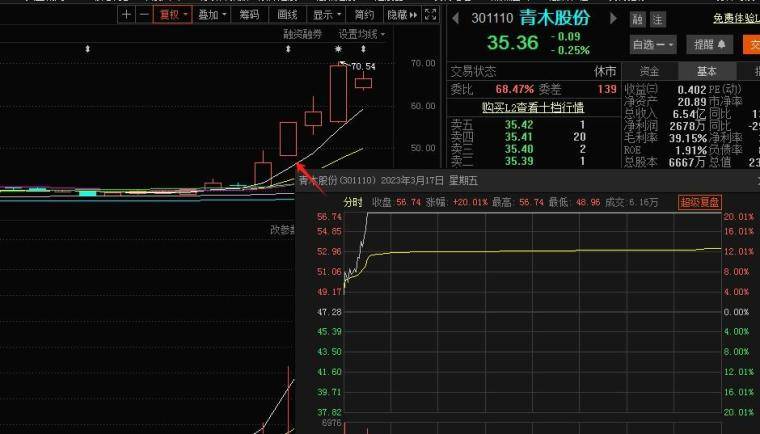Hide the side panel with 隐藏 button
Screen dimensions: 760x434
tap(402, 15)
